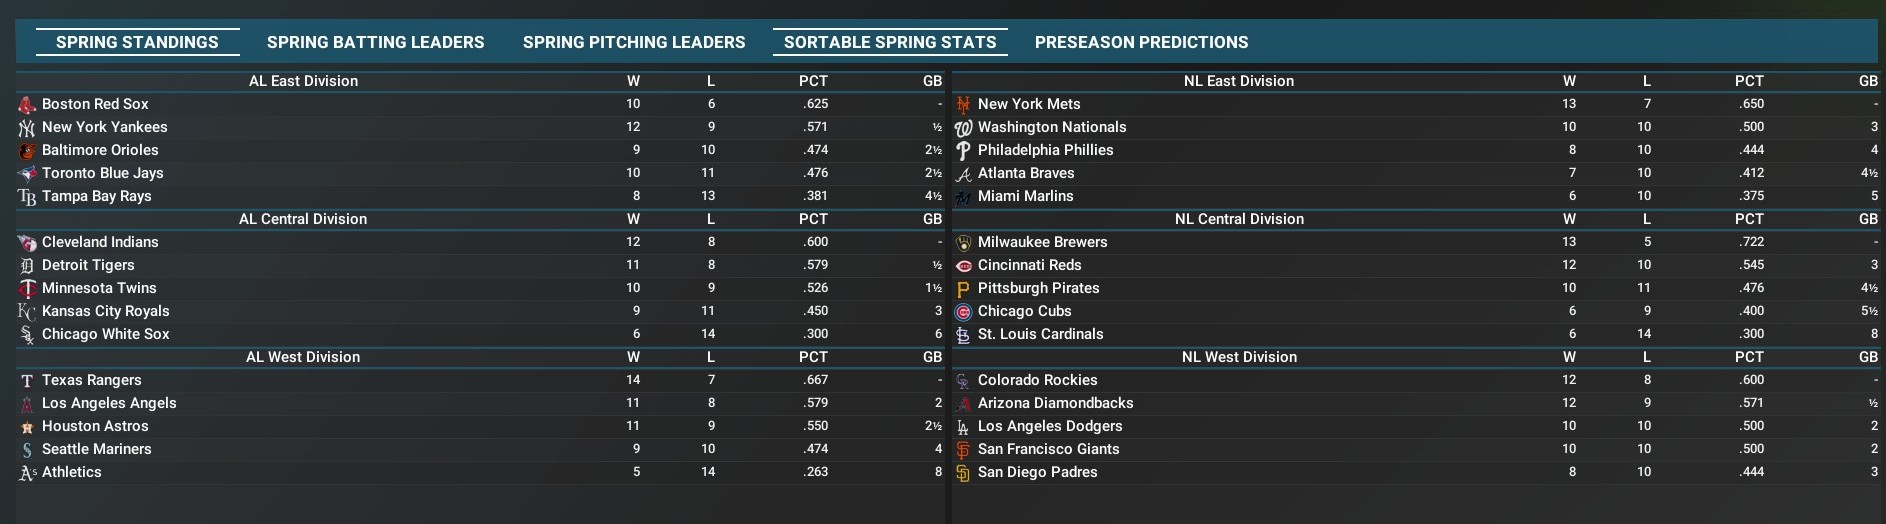Click the Boston Red Sox team logo

point(27,104)
